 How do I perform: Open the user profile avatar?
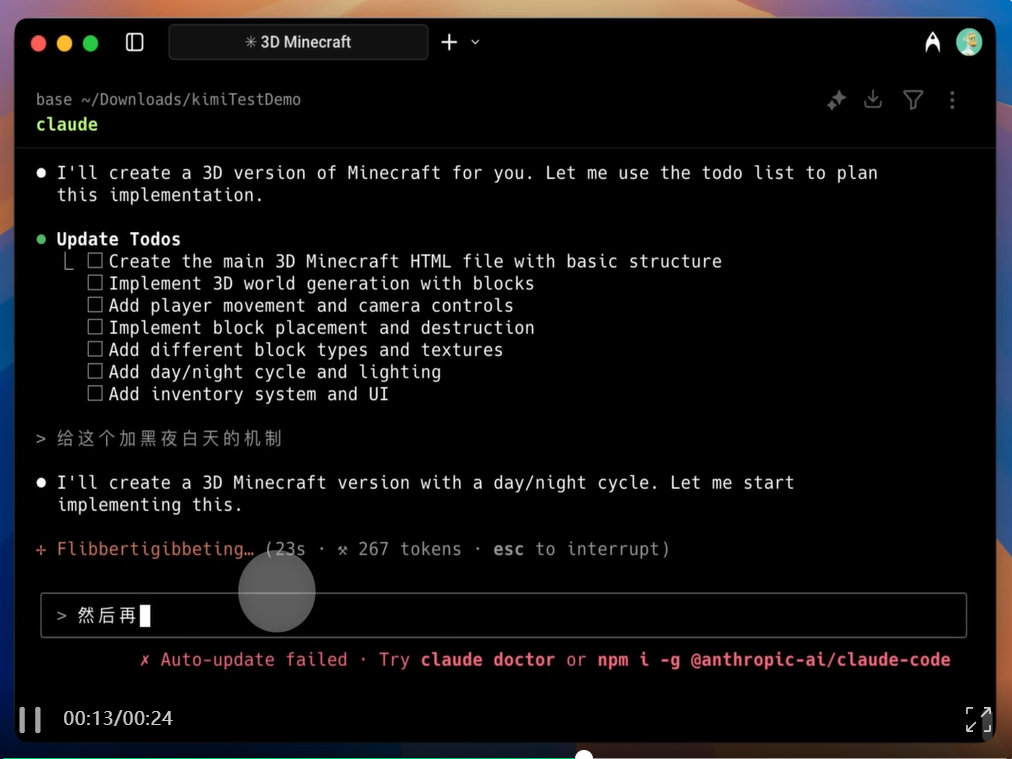(969, 43)
